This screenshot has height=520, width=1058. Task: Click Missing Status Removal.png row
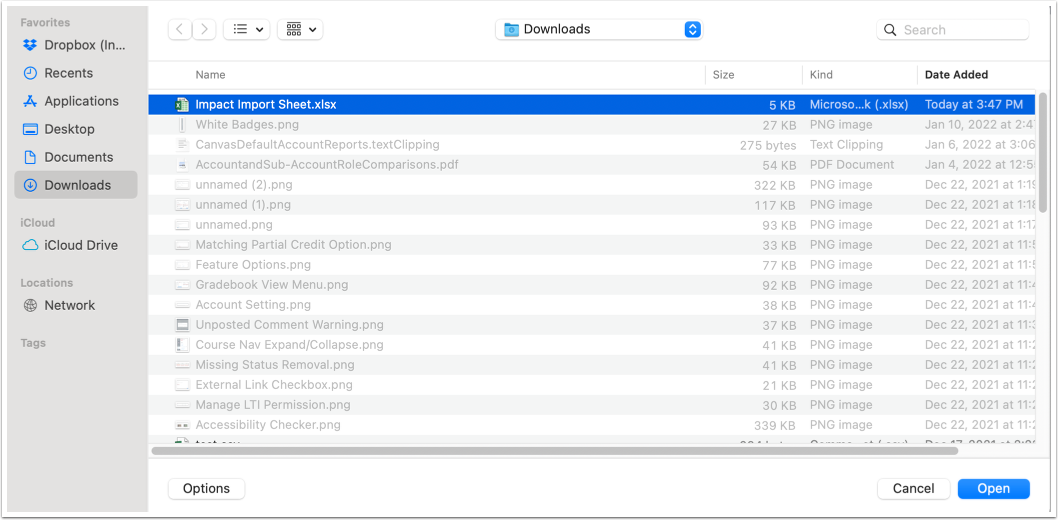[x=592, y=365]
